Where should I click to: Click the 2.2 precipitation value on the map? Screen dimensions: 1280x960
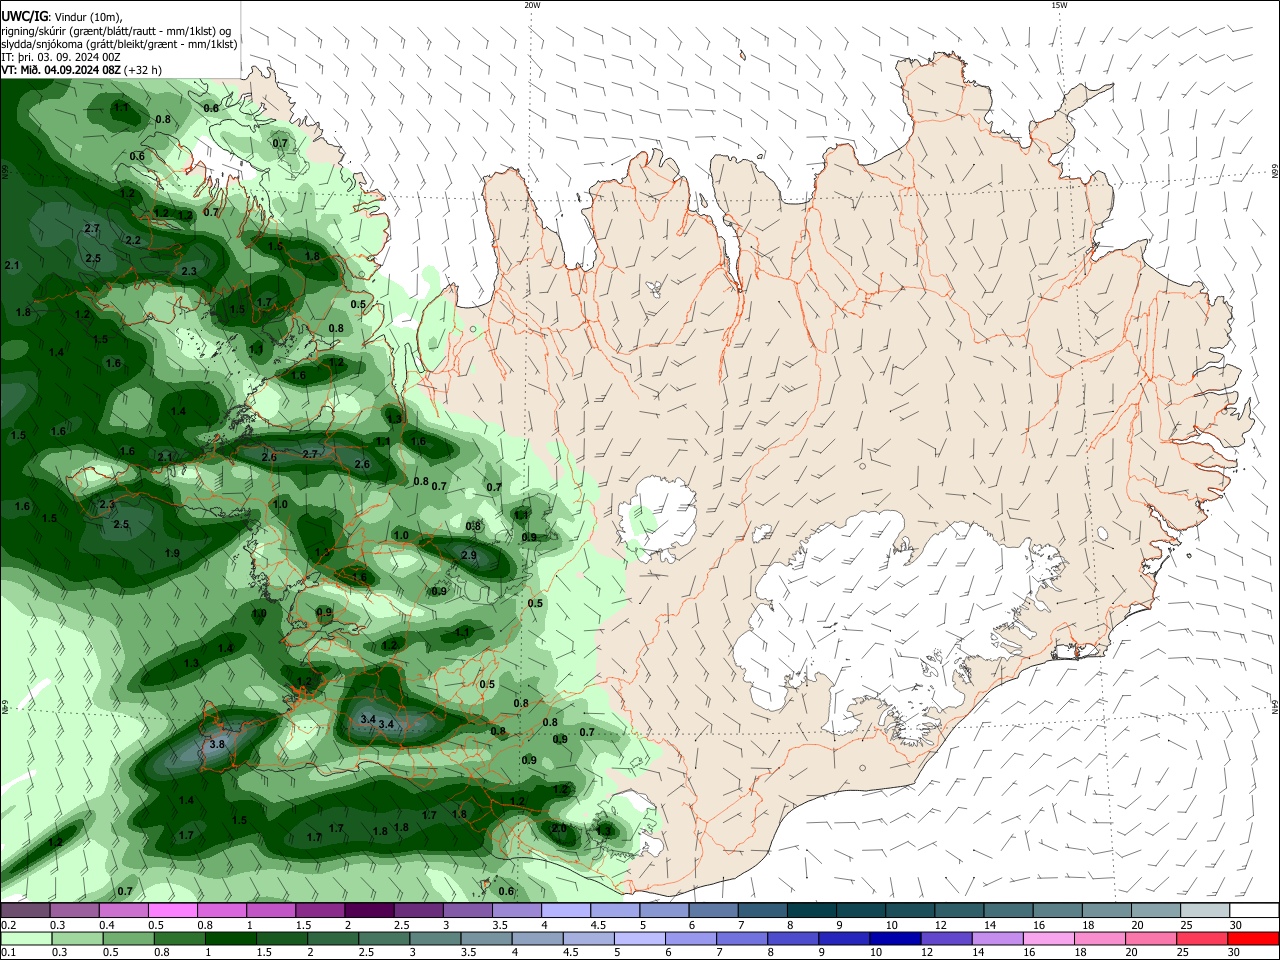click(x=133, y=240)
